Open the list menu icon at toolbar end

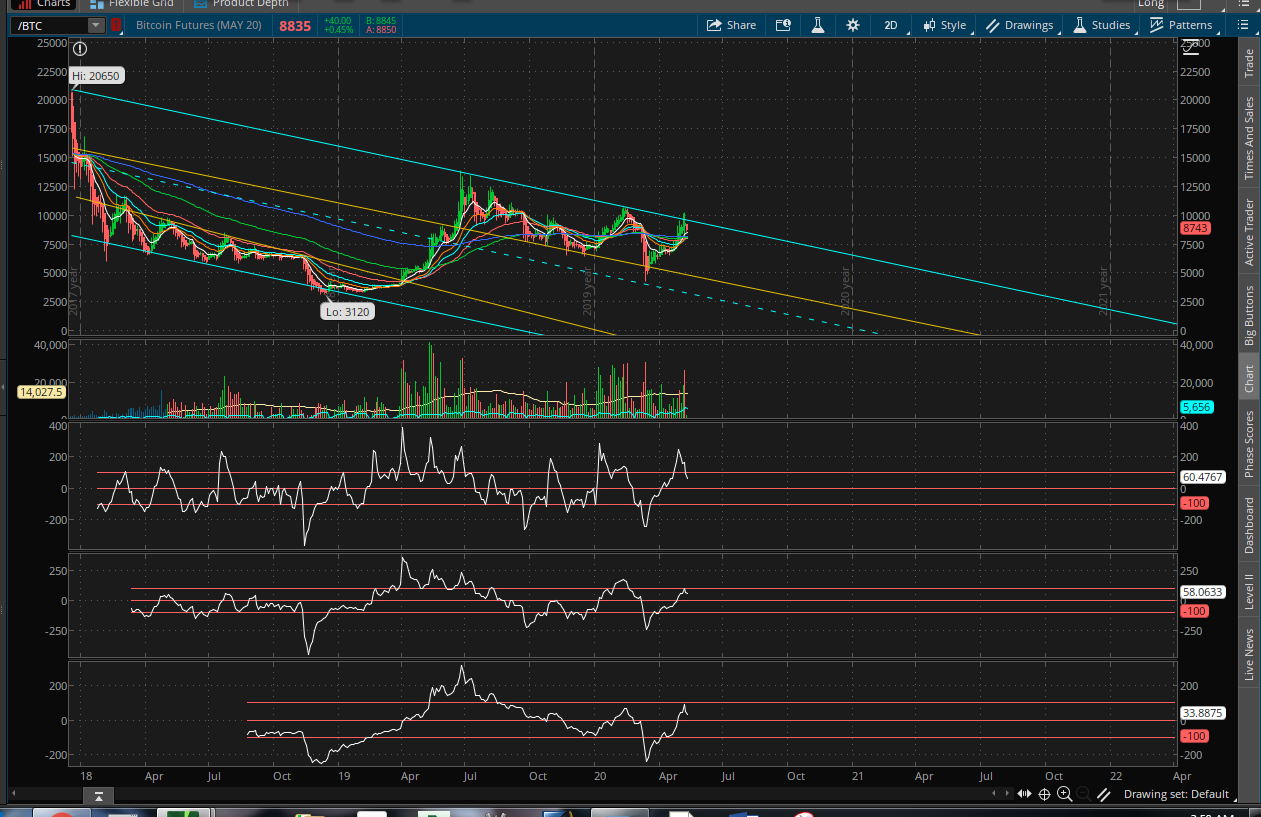pyautogui.click(x=1243, y=25)
